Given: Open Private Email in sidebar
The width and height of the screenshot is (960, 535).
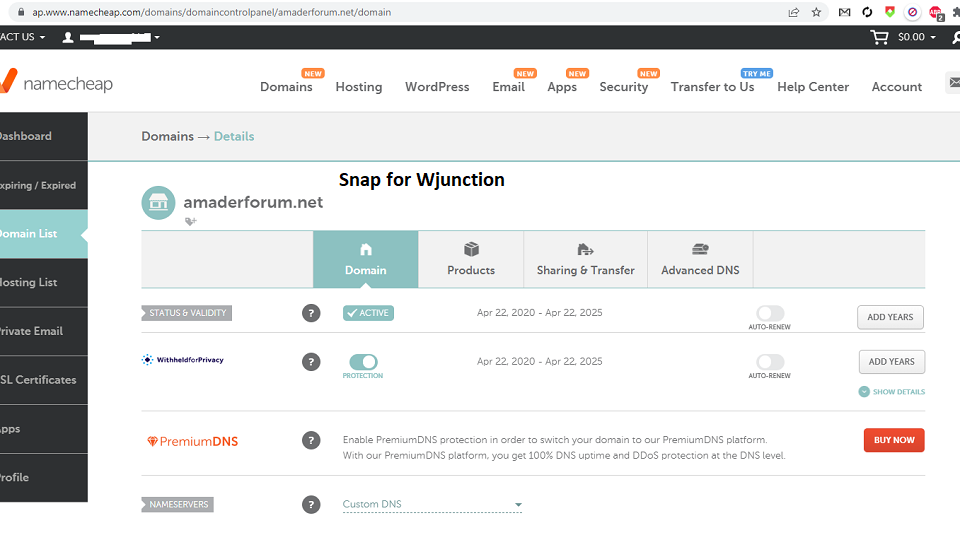Looking at the screenshot, I should (x=43, y=331).
